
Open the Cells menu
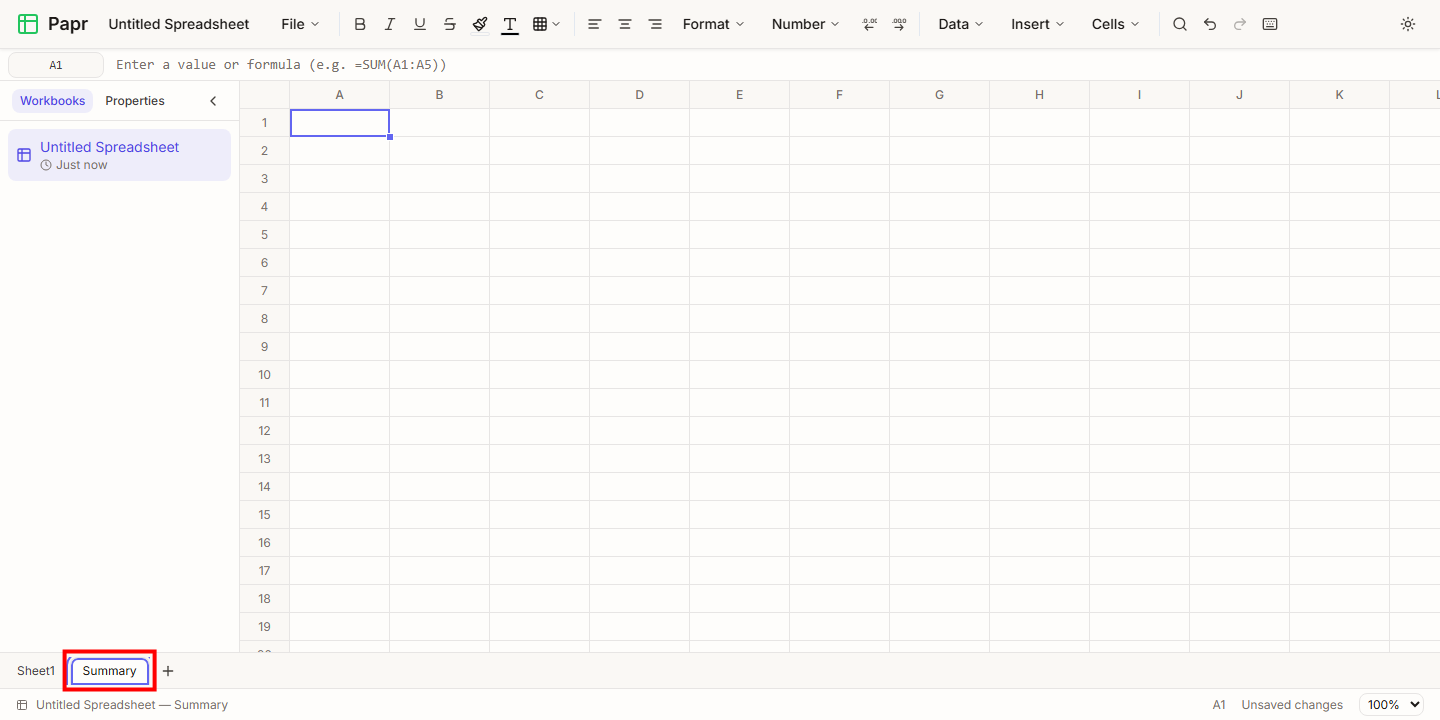tap(1115, 24)
